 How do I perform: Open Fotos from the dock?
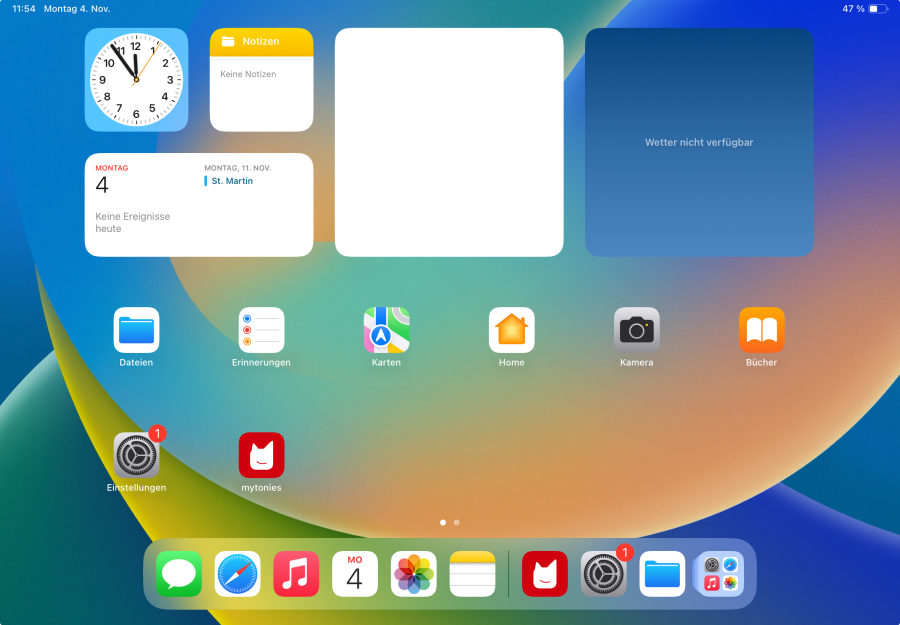click(413, 573)
